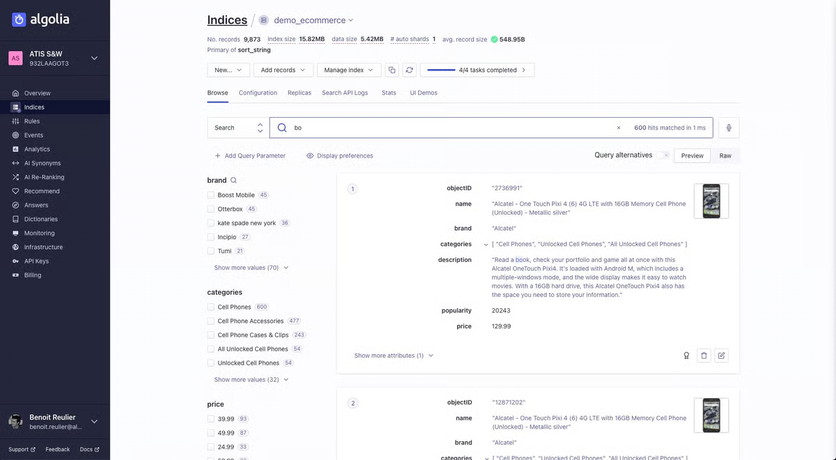Check the Boost Mobile brand filter
This screenshot has width=836, height=460.
click(x=211, y=195)
